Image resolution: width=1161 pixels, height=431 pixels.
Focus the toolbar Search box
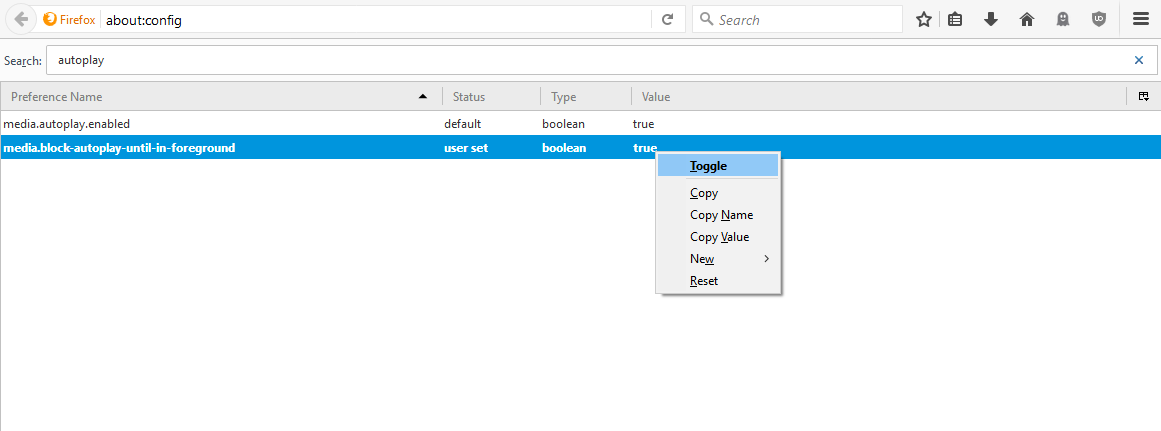point(797,20)
